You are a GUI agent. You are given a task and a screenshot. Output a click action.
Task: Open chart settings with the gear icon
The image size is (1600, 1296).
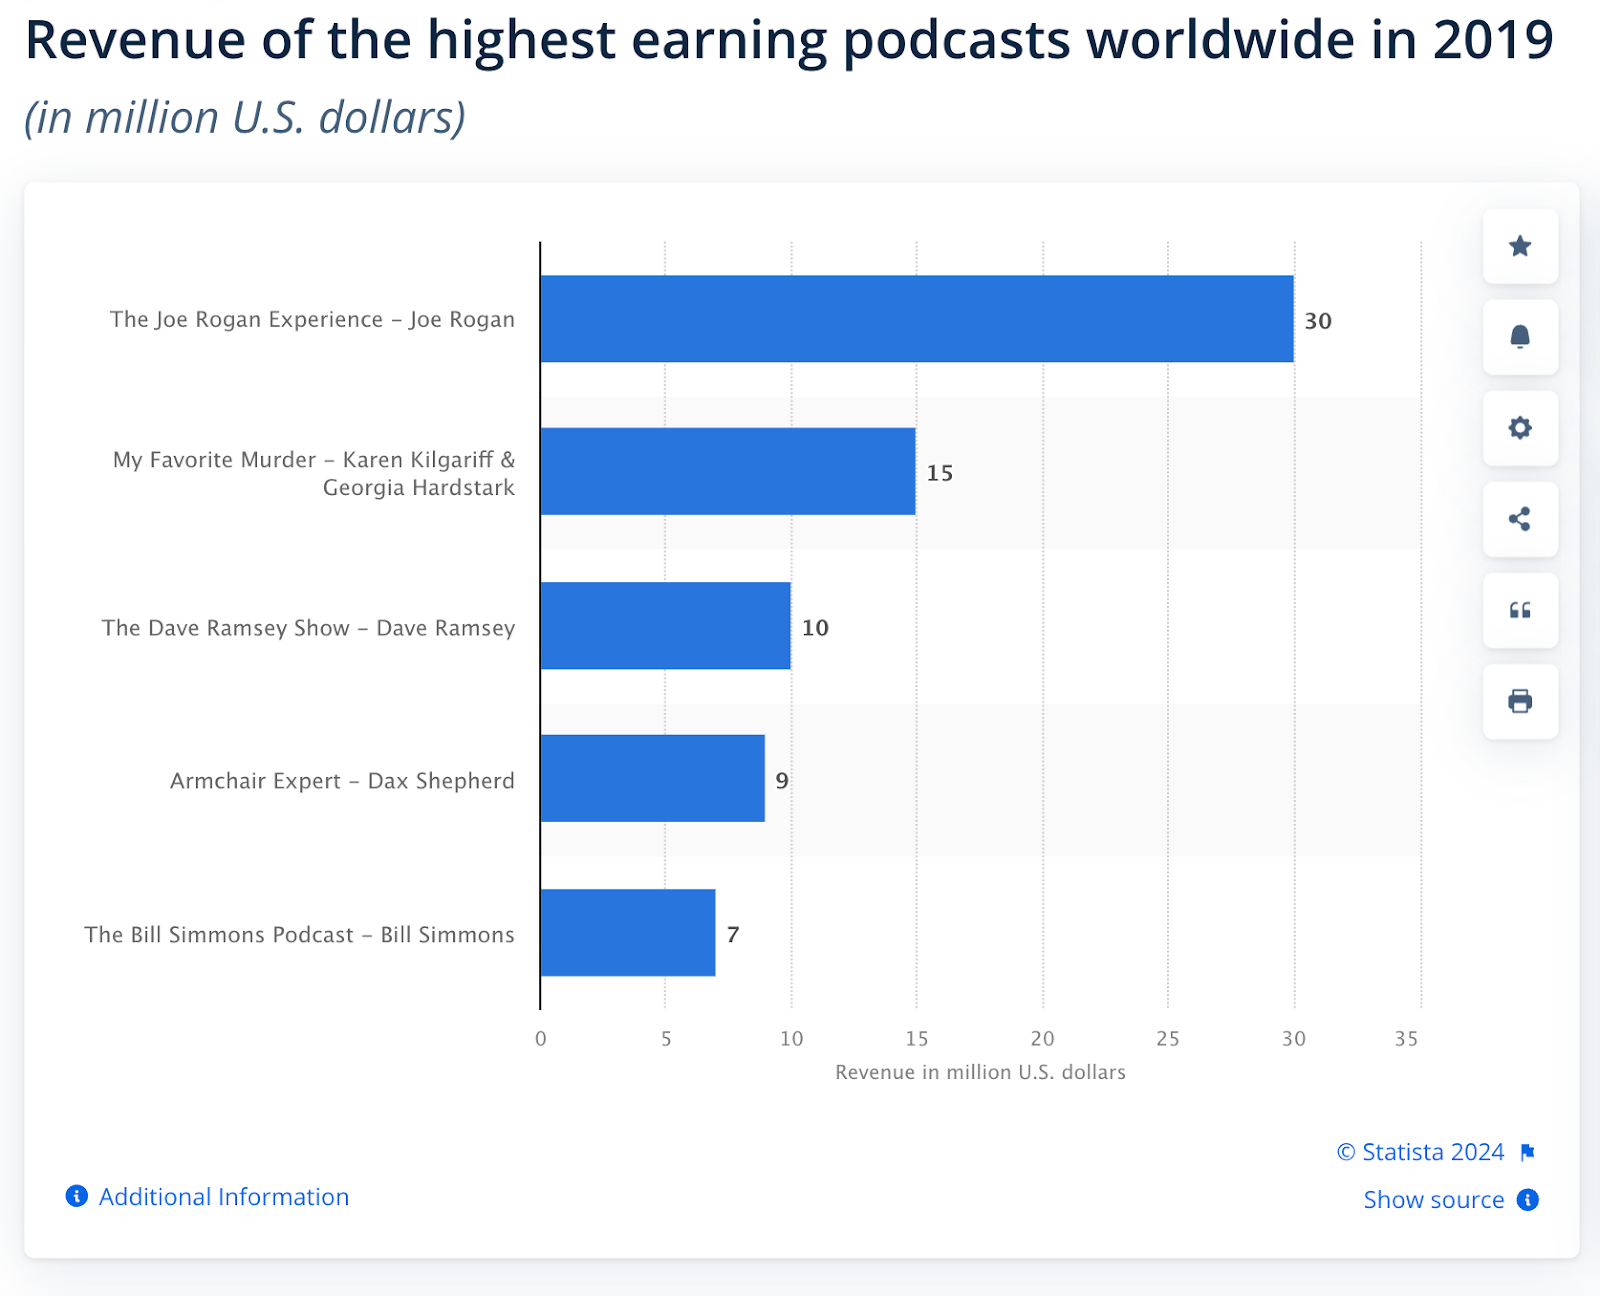point(1520,429)
